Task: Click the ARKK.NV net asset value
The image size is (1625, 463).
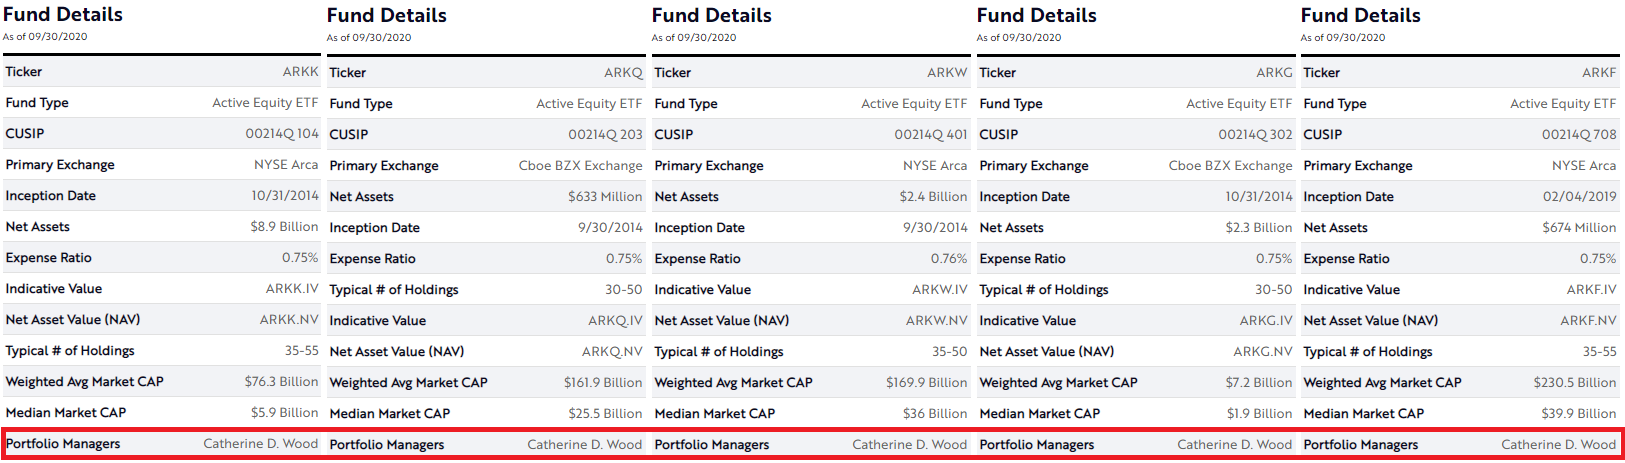Action: click(x=289, y=320)
